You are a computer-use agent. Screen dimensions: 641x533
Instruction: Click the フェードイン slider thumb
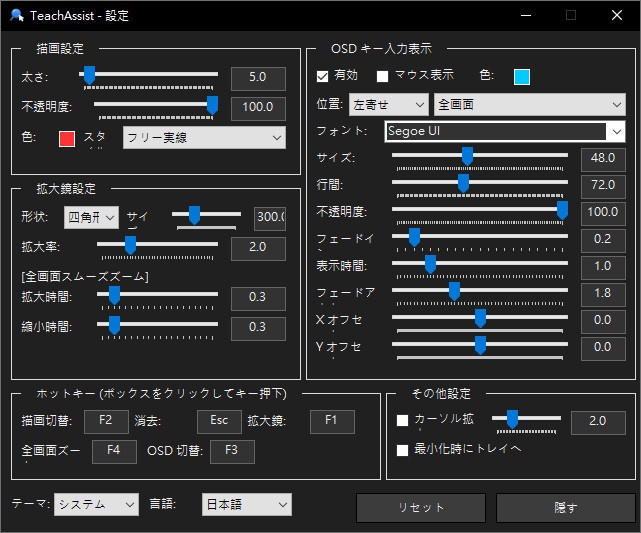415,237
